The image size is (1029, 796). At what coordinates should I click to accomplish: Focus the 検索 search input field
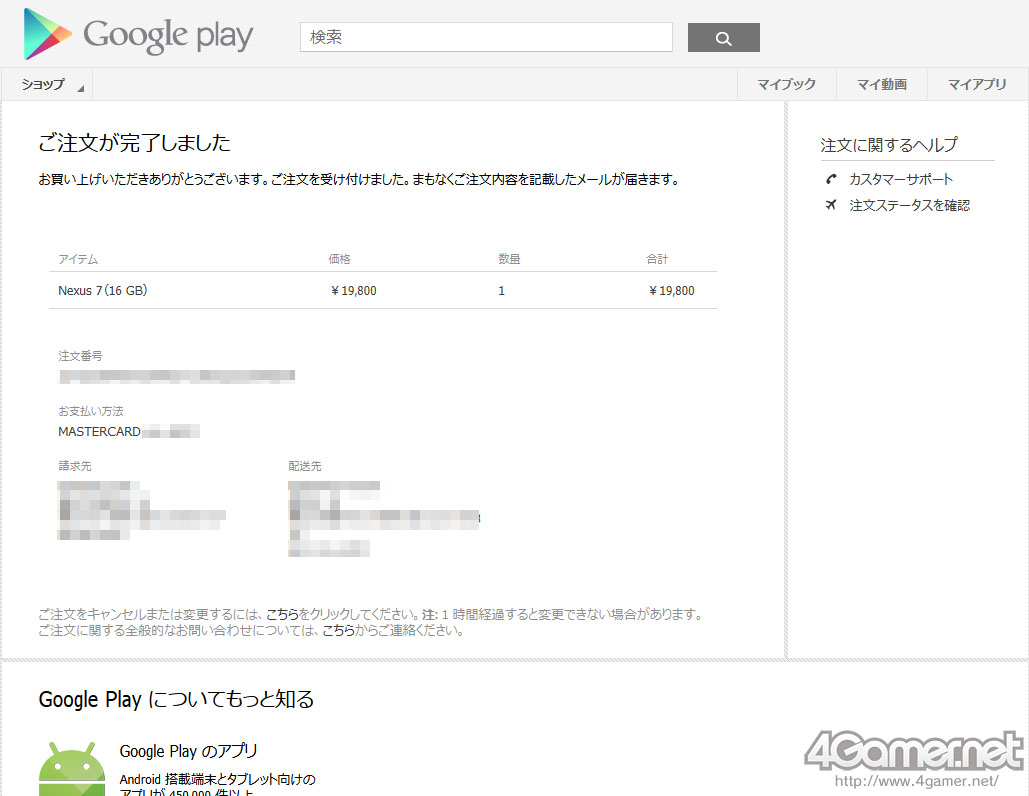486,37
